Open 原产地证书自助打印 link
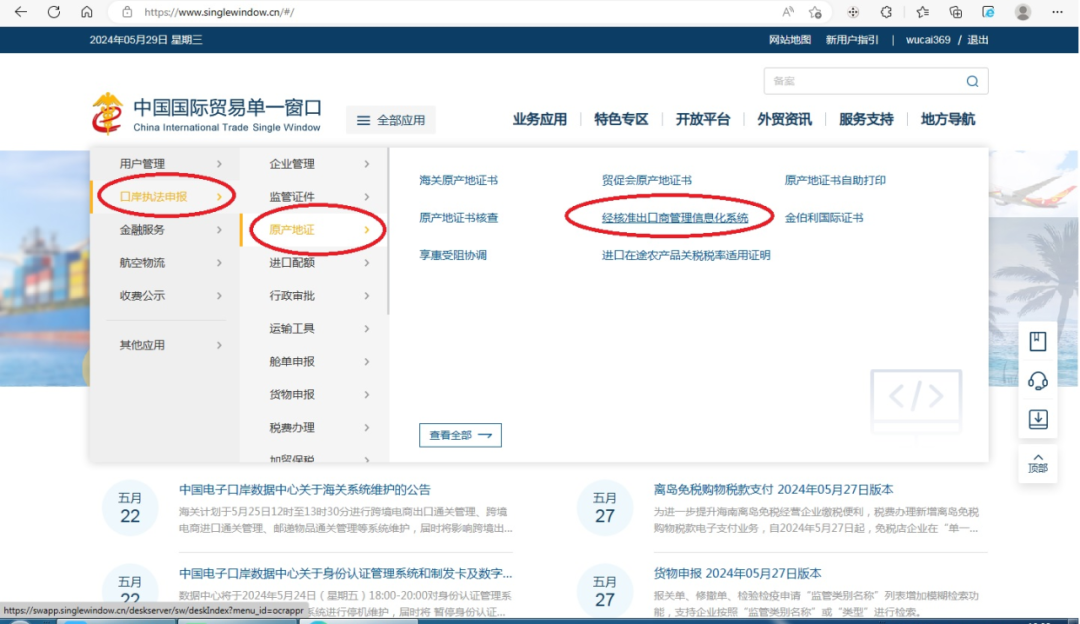 835,181
